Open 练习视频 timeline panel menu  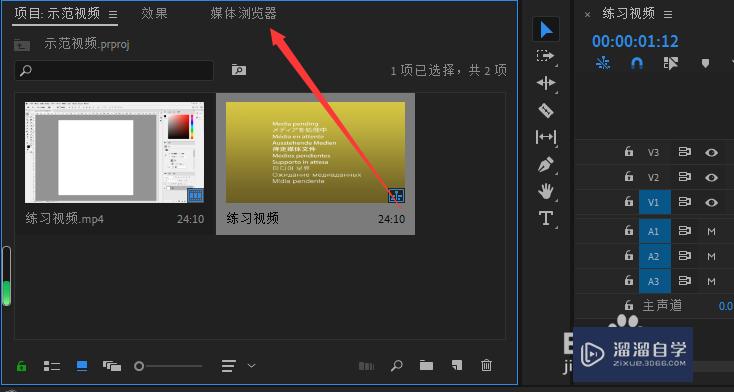pos(668,15)
